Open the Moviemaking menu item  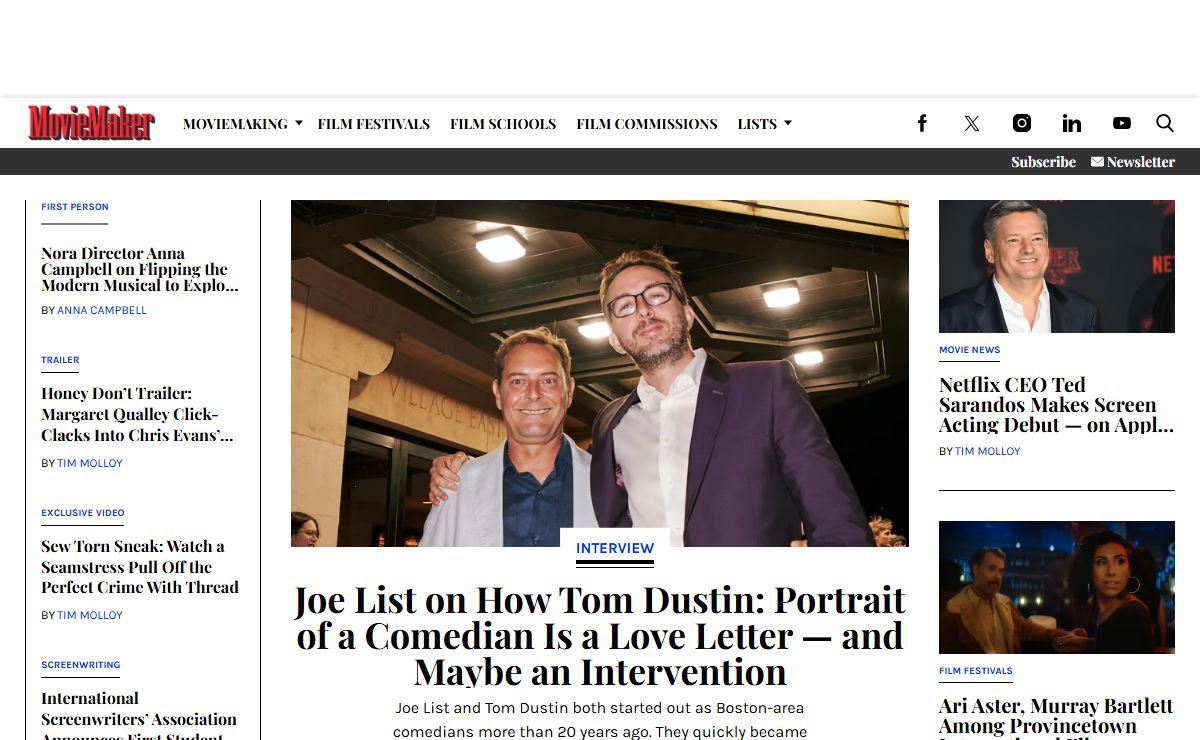pyautogui.click(x=235, y=124)
